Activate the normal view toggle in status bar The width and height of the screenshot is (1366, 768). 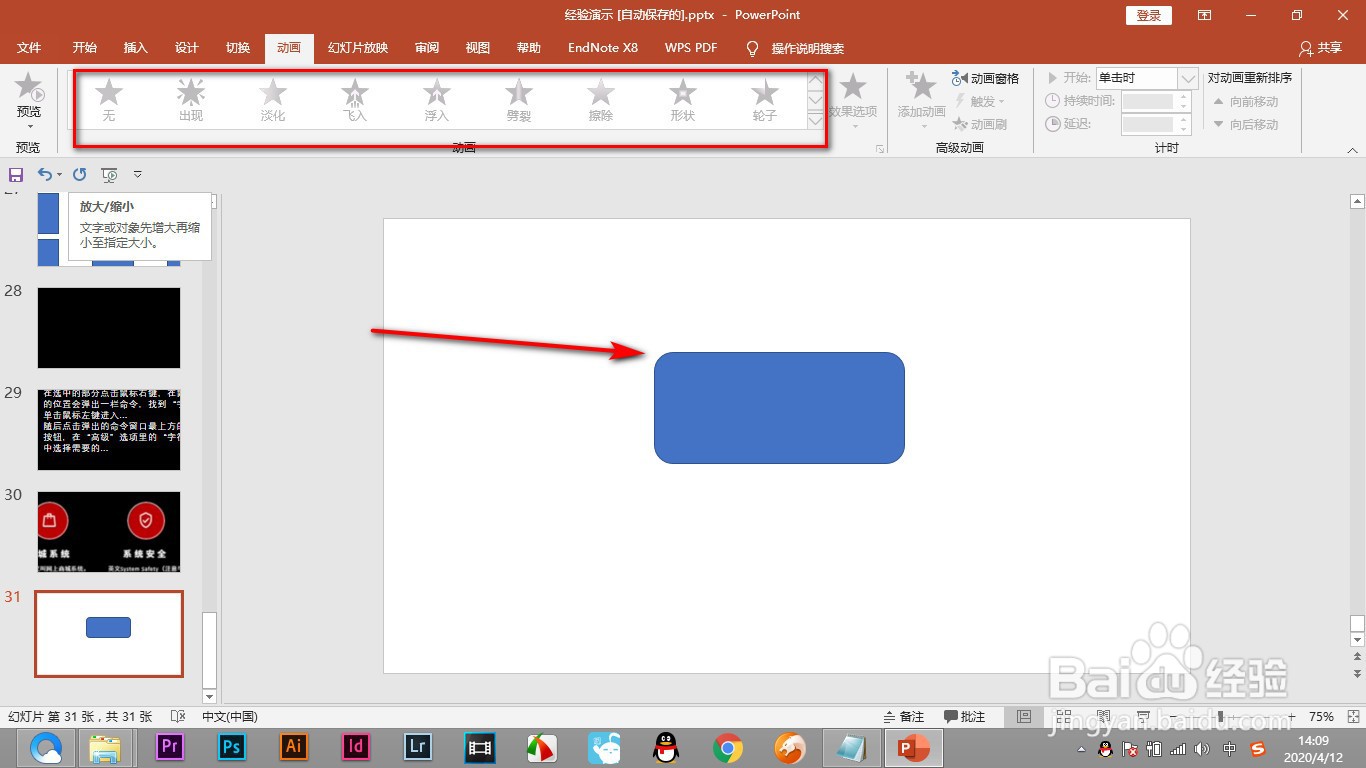point(1023,717)
